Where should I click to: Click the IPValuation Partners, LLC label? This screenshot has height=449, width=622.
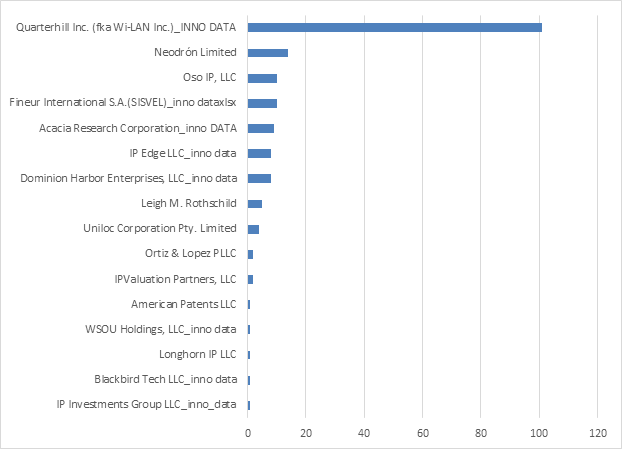coord(175,279)
